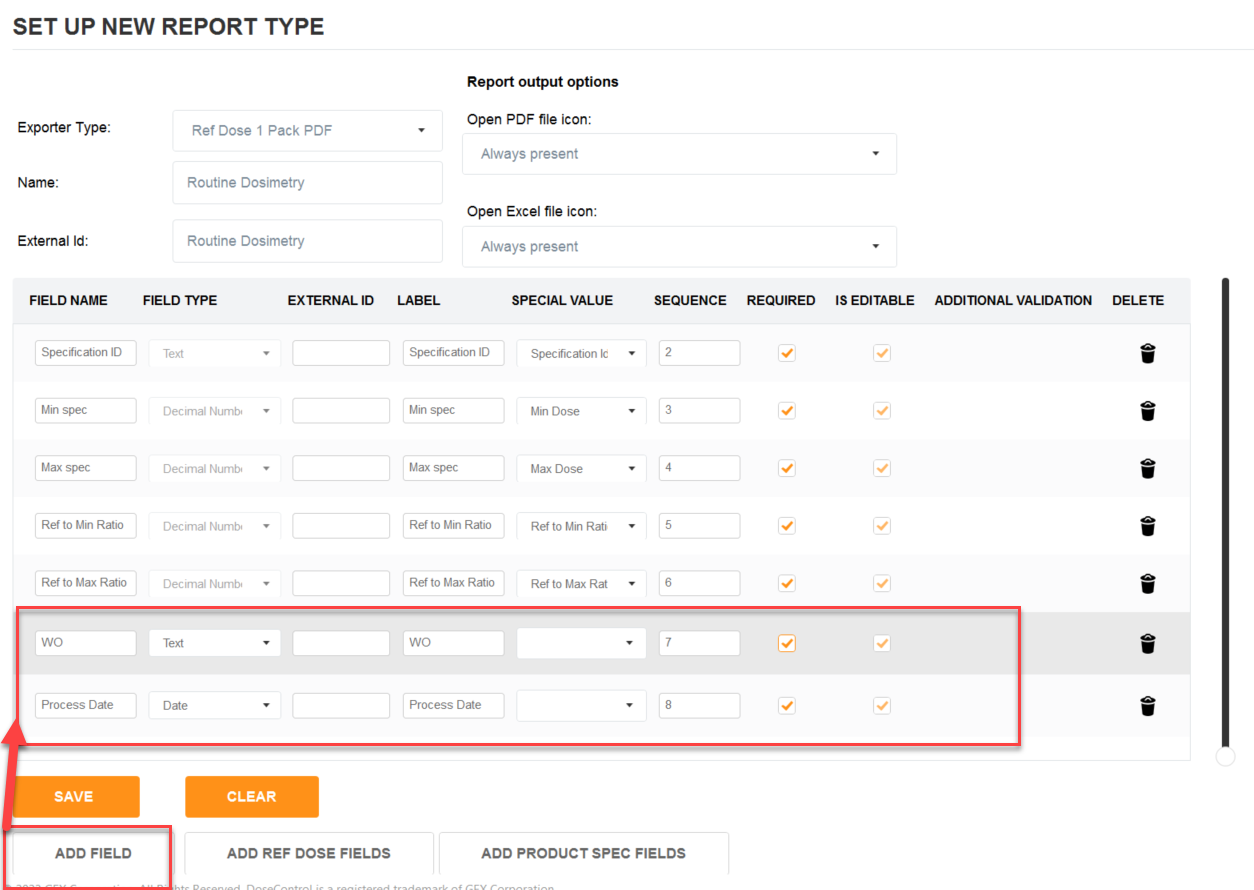Click ADD REF DOSE FIELDS button
This screenshot has width=1254, height=890.
tap(309, 853)
